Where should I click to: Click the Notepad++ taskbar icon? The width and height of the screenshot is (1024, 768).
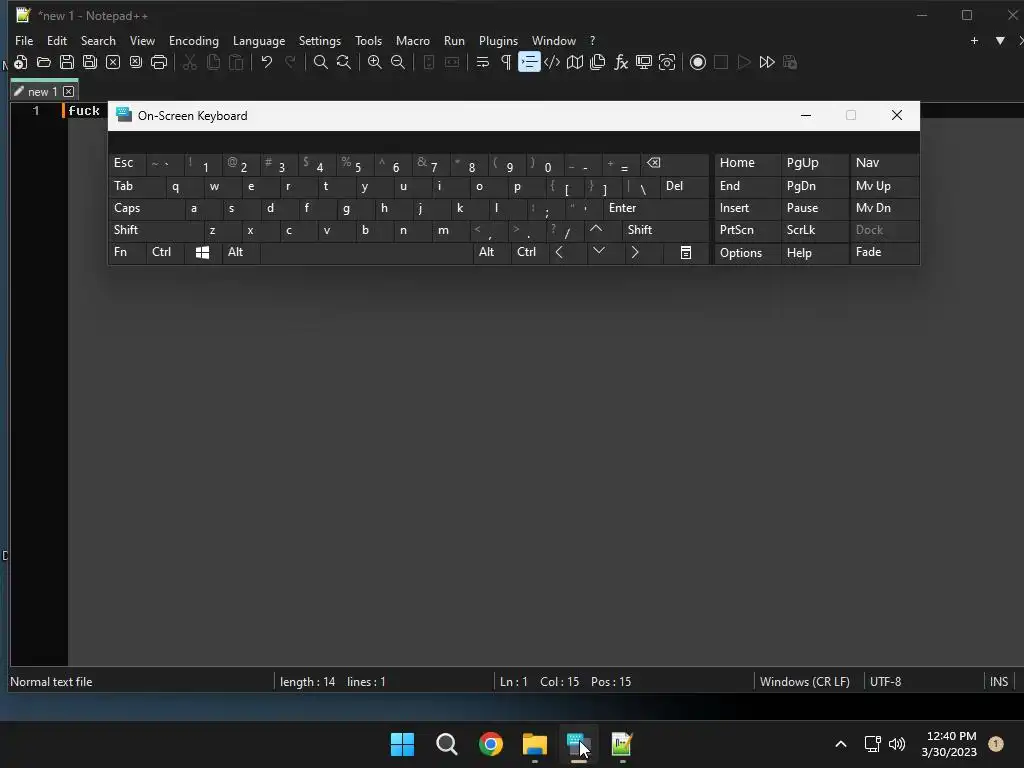pos(622,744)
